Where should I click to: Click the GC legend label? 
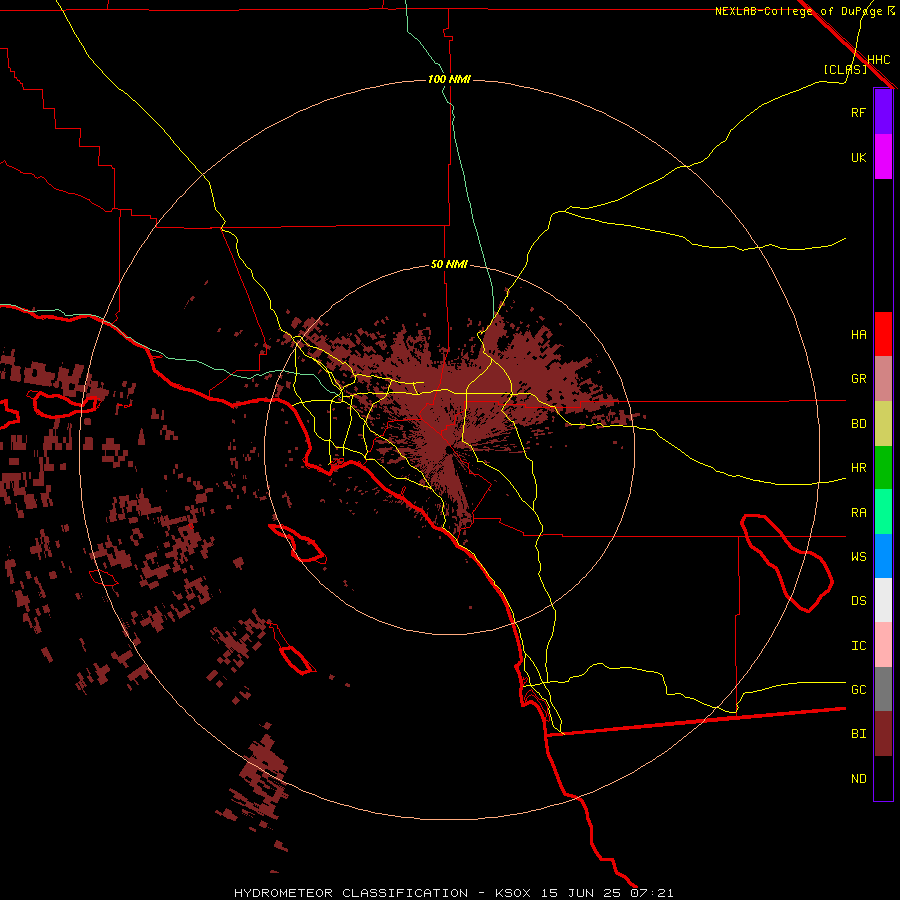pos(858,690)
